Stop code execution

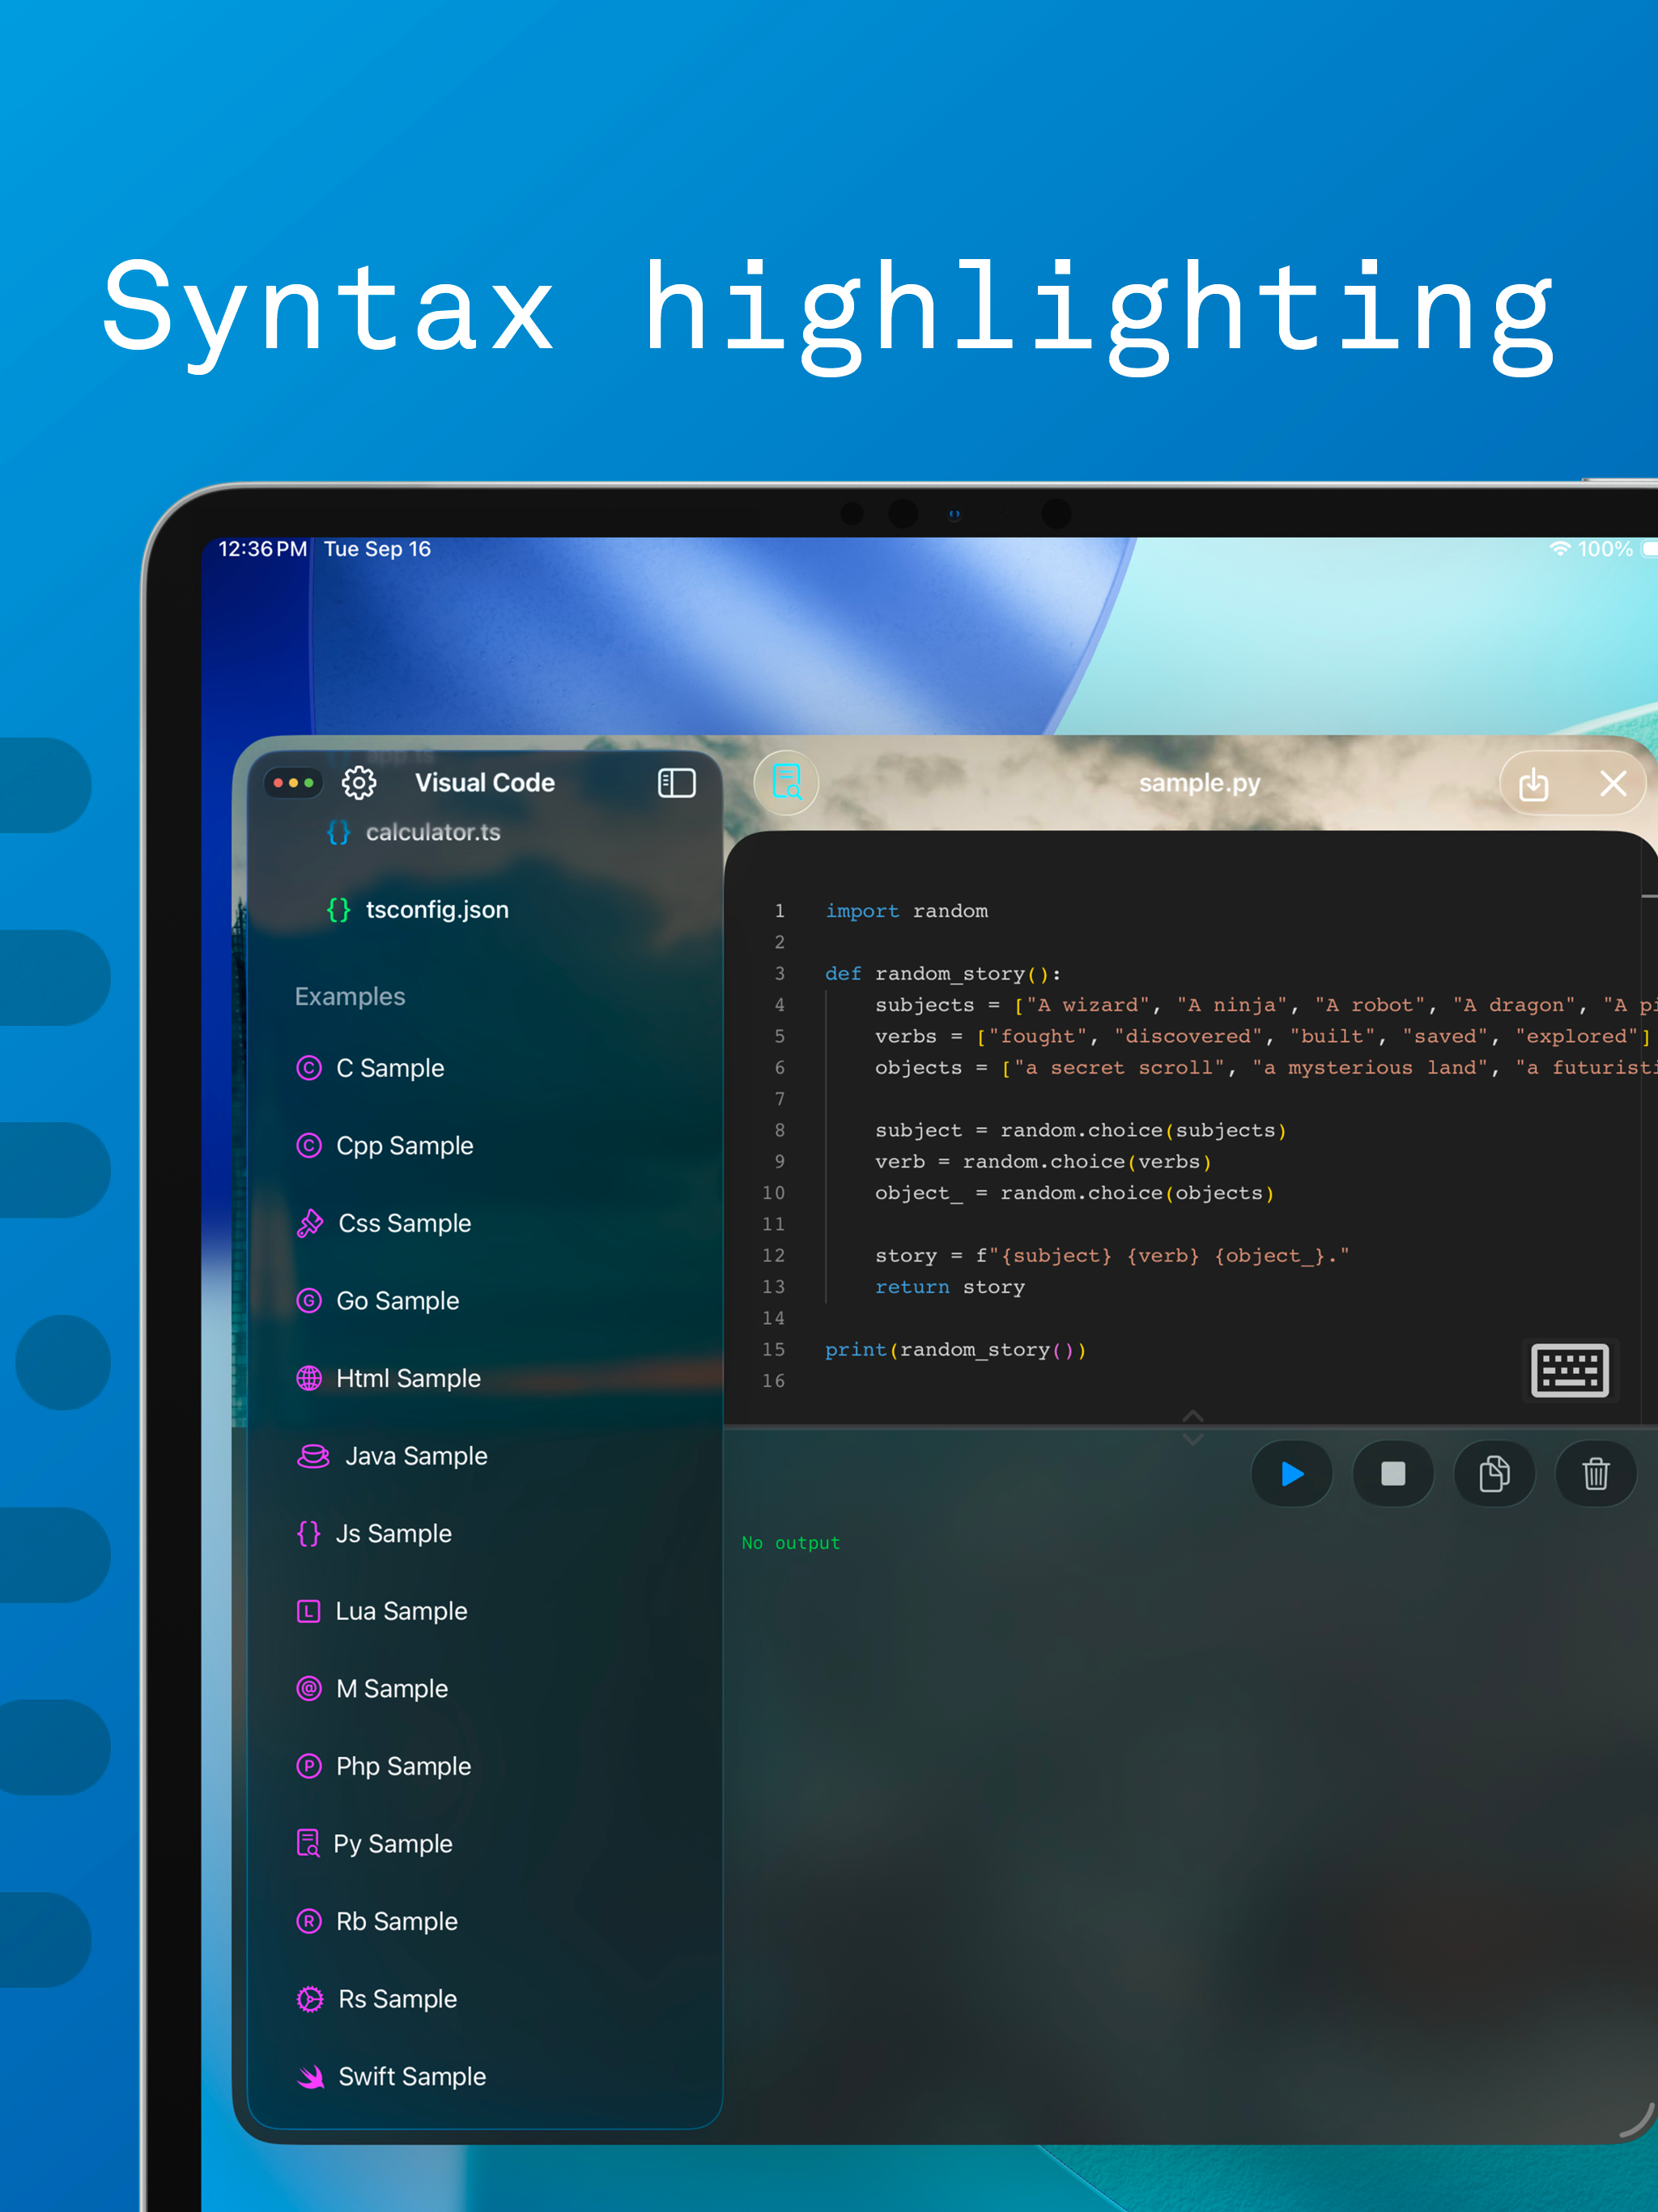coord(1393,1473)
